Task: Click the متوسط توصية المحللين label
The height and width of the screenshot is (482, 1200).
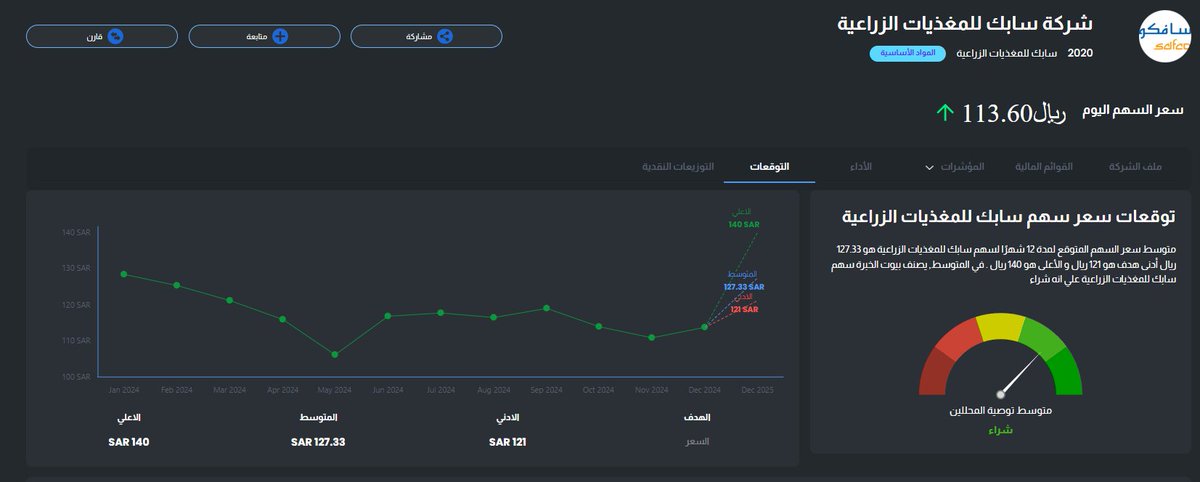Action: 1001,411
